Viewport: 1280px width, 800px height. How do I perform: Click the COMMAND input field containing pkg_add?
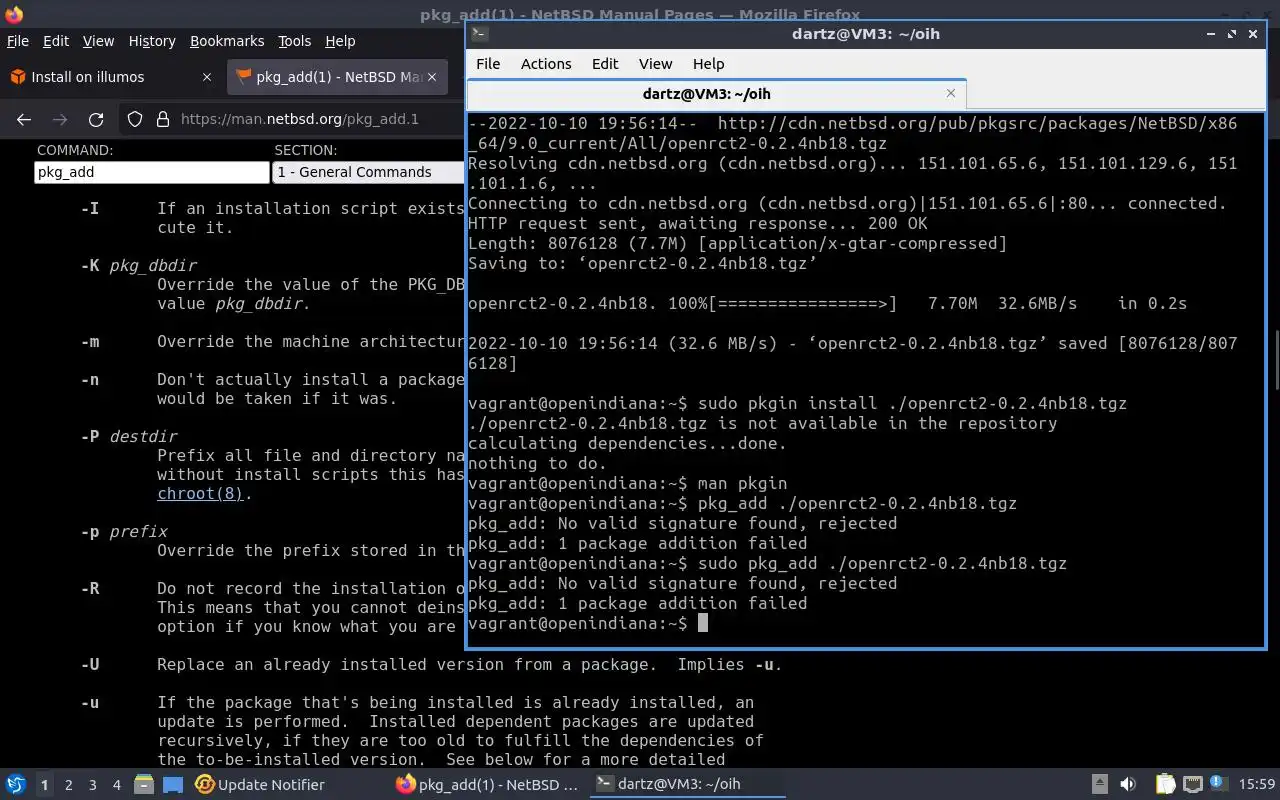tap(151, 172)
